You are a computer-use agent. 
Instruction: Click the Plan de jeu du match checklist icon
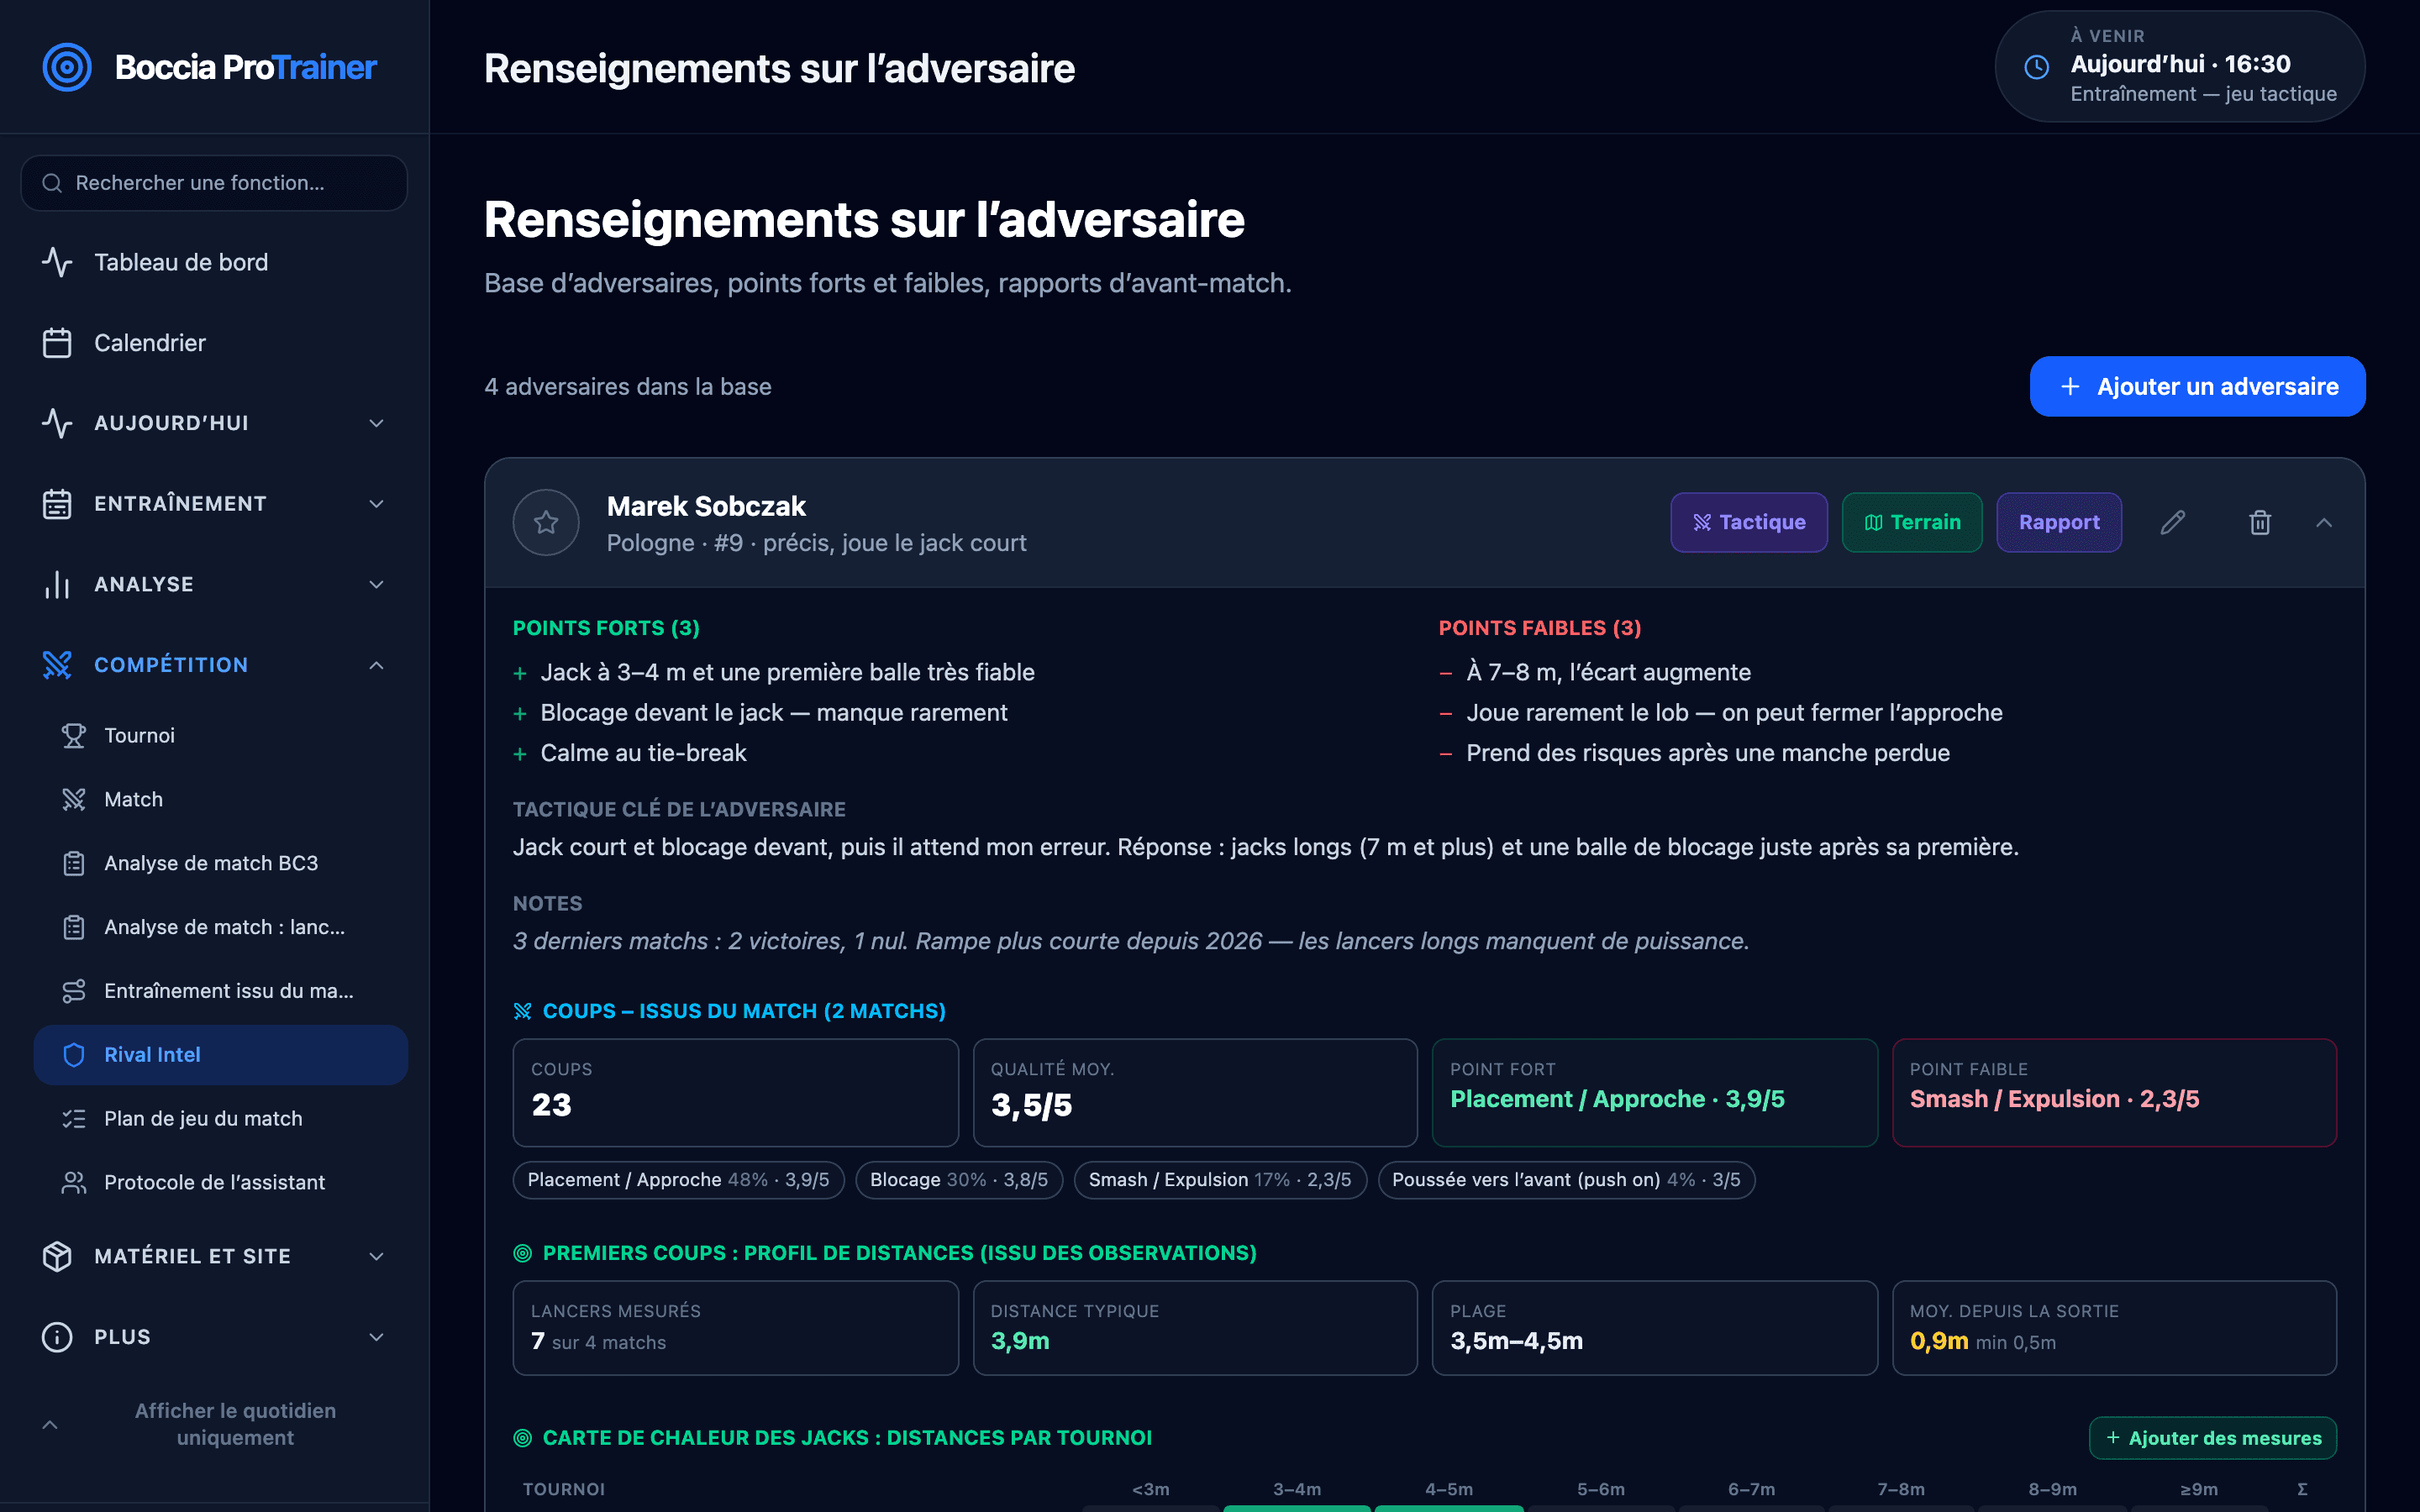[x=74, y=1119]
